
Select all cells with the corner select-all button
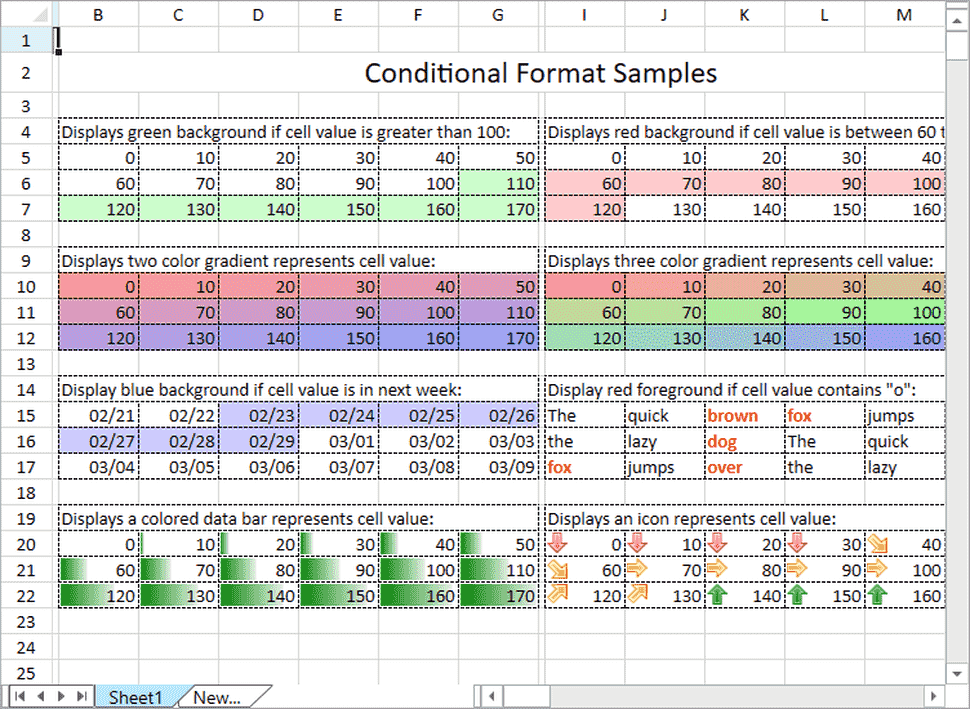coord(27,14)
